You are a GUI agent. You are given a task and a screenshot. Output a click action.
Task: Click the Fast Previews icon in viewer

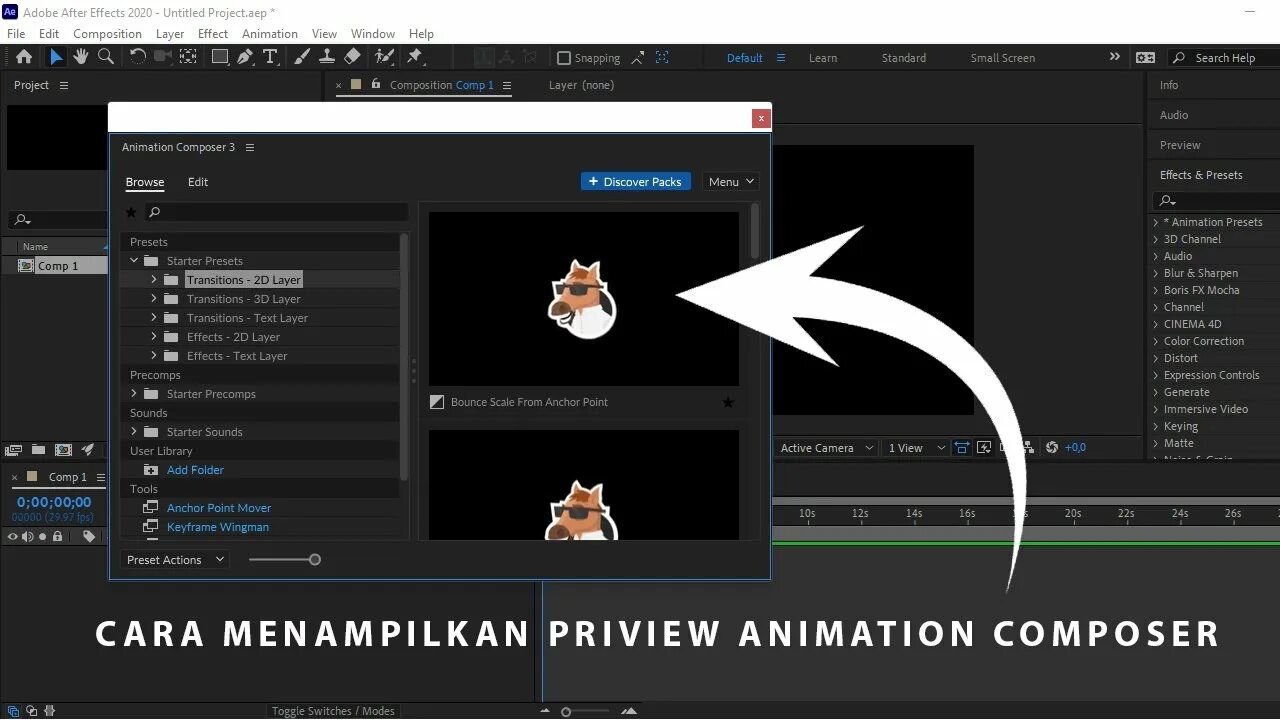[x=984, y=448]
